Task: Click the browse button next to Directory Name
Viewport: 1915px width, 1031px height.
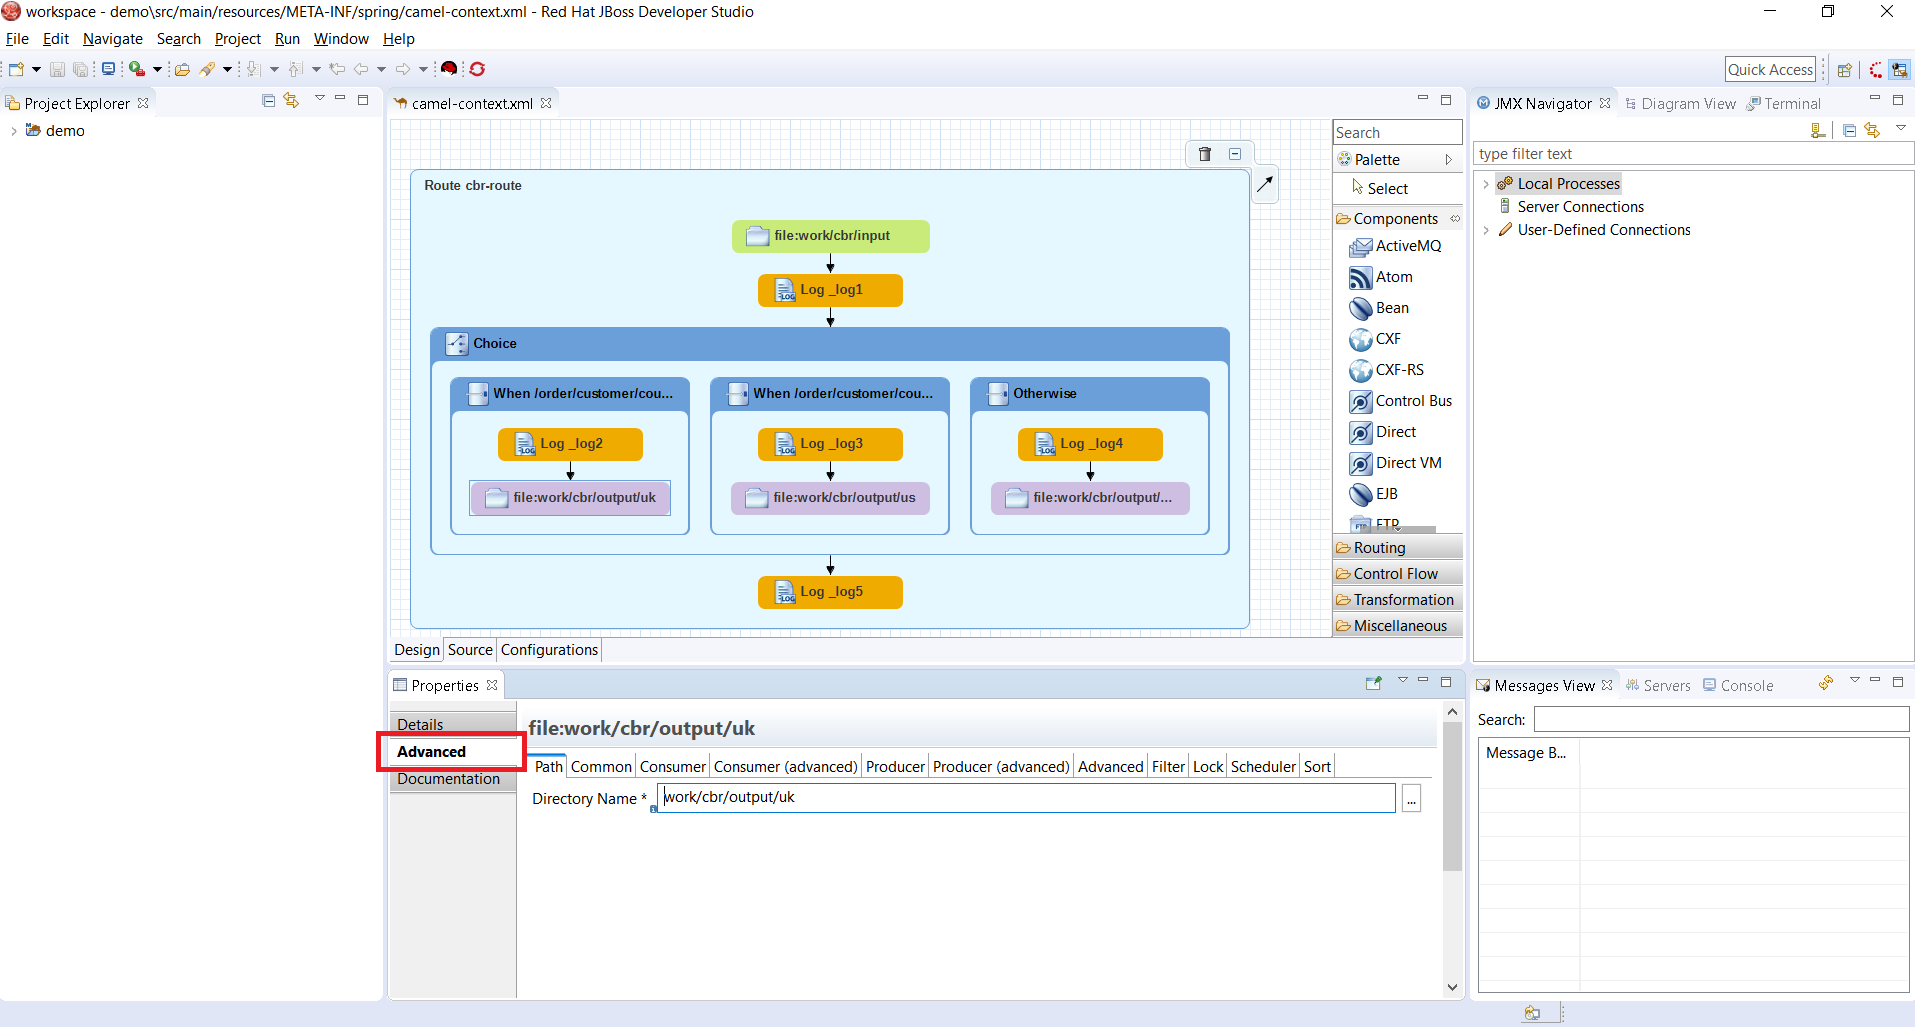Action: pyautogui.click(x=1411, y=799)
